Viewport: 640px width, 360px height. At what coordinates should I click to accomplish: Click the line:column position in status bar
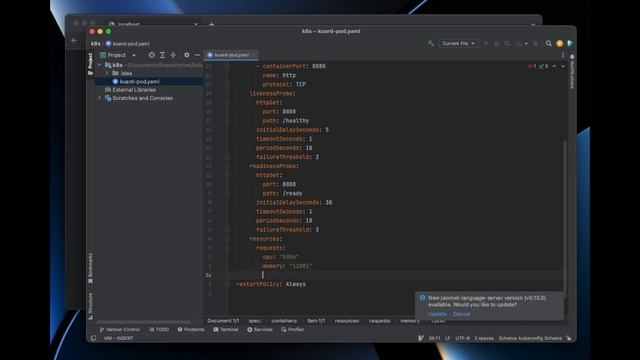434,338
